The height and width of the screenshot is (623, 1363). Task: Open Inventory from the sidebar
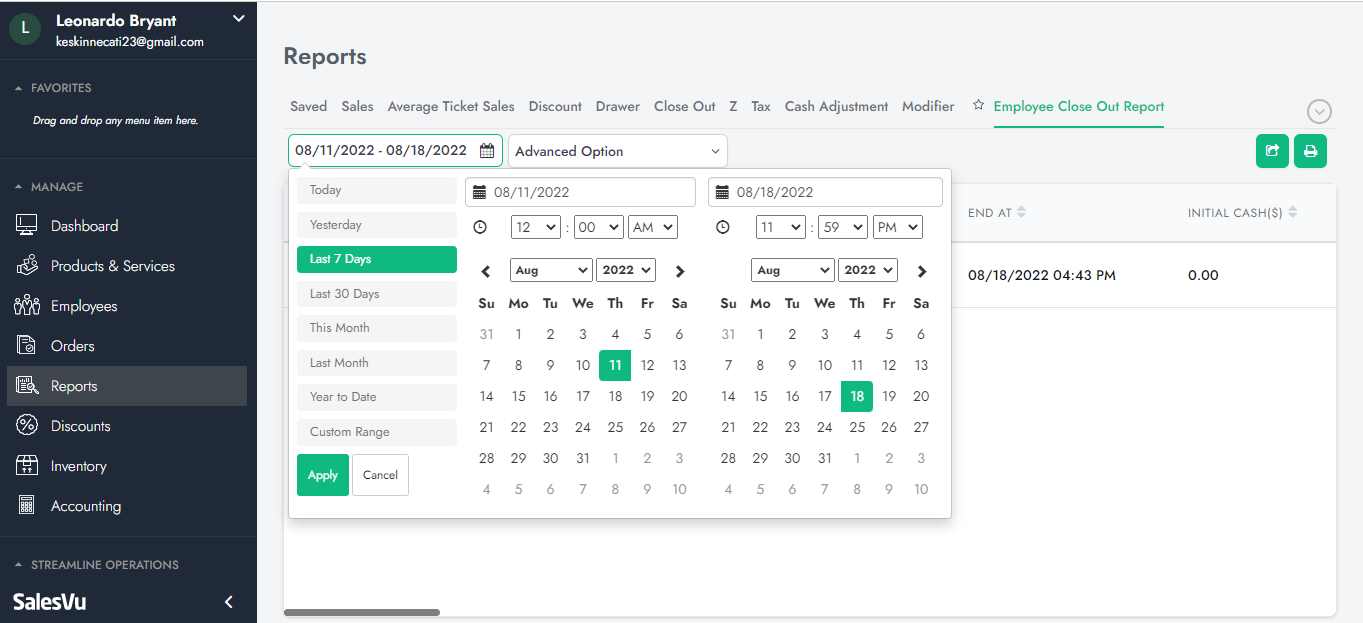(78, 466)
